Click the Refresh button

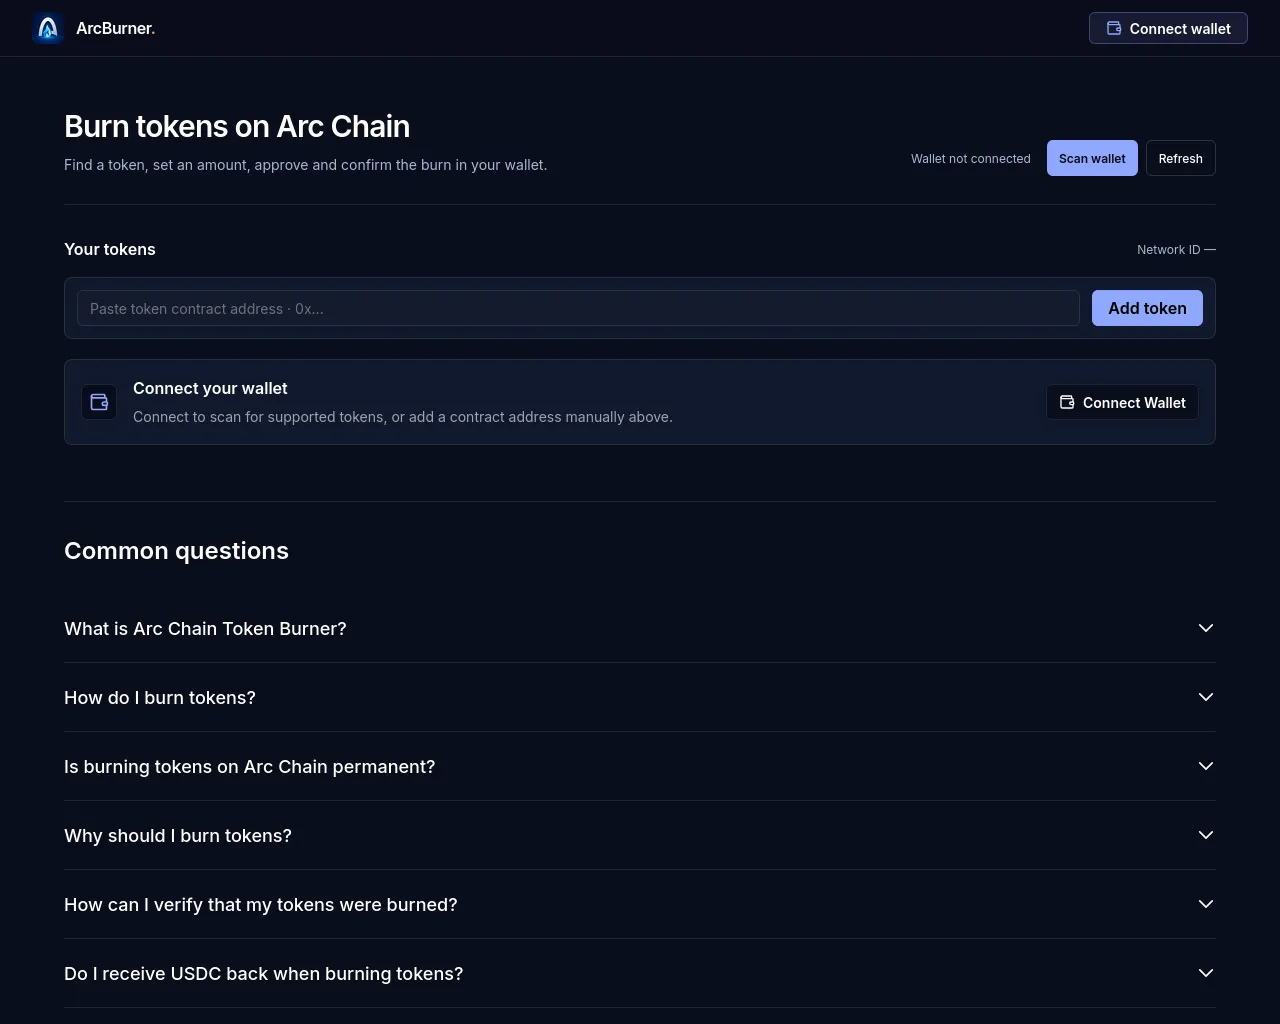pyautogui.click(x=1180, y=158)
